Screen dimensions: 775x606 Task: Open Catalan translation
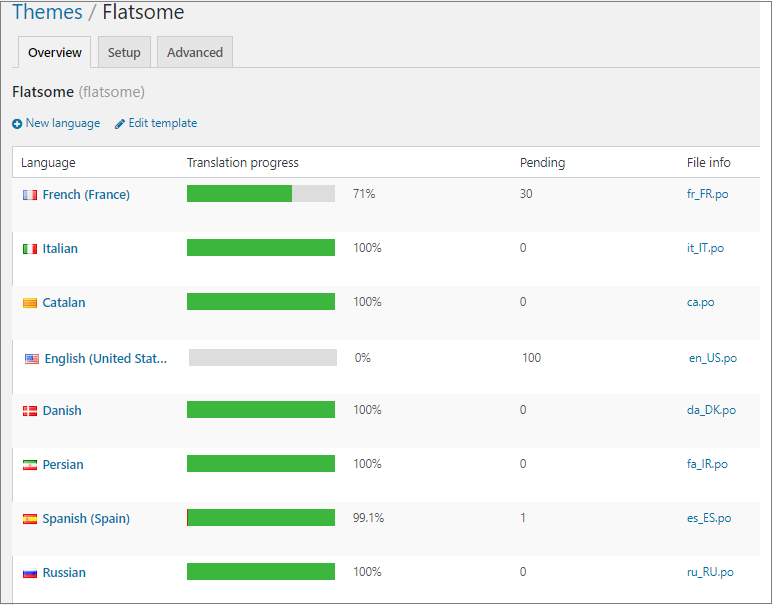point(64,303)
